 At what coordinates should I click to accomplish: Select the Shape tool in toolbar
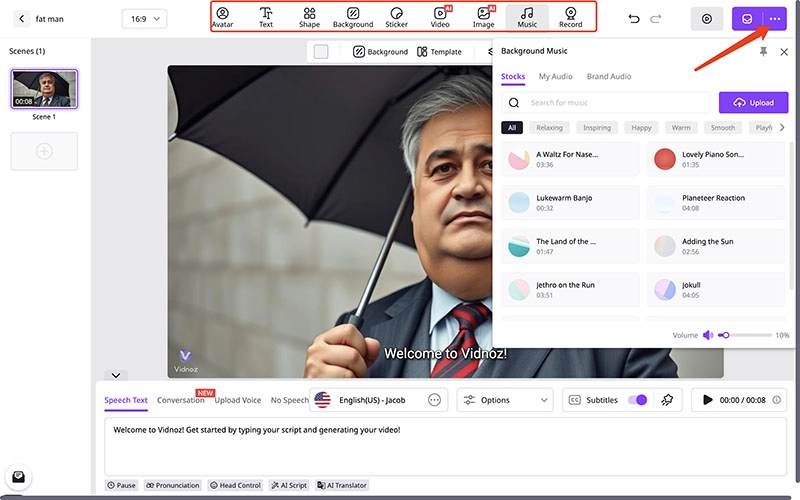tap(309, 17)
